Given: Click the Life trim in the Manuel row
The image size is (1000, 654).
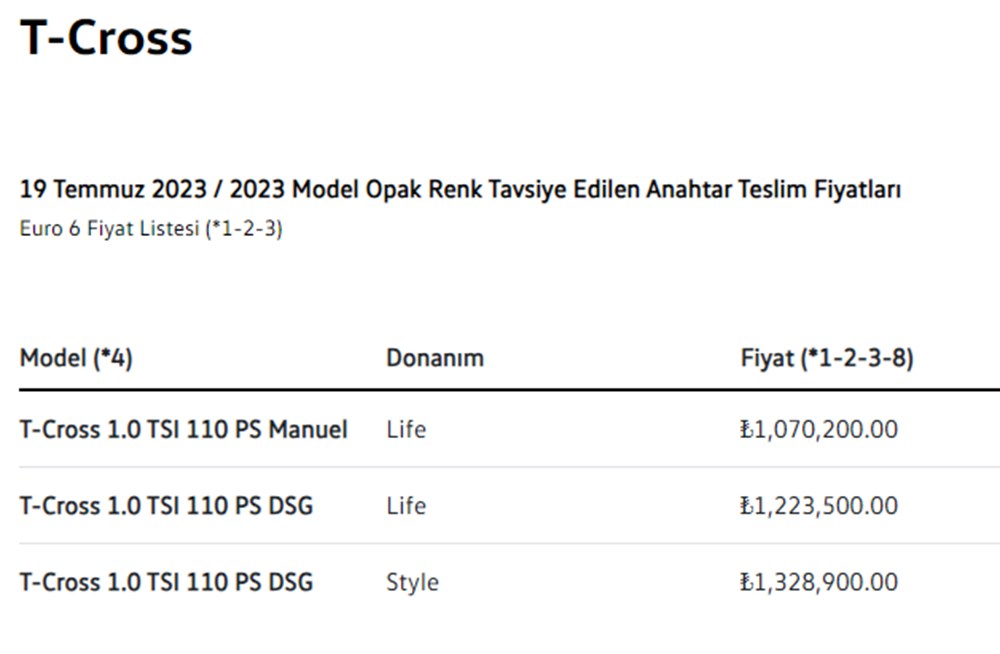Looking at the screenshot, I should (406, 429).
